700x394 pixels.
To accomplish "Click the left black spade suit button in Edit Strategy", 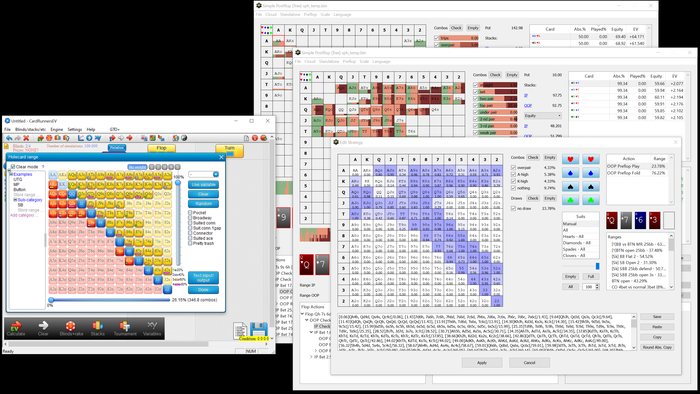I will [570, 187].
